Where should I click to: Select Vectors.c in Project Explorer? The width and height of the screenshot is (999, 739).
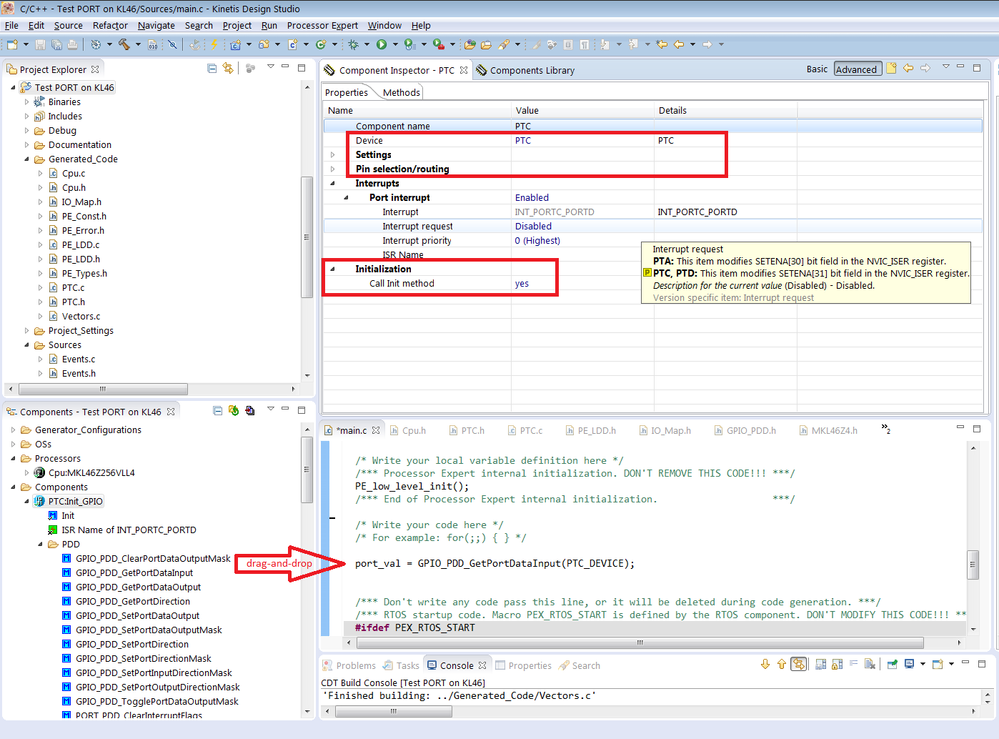pyautogui.click(x=81, y=316)
